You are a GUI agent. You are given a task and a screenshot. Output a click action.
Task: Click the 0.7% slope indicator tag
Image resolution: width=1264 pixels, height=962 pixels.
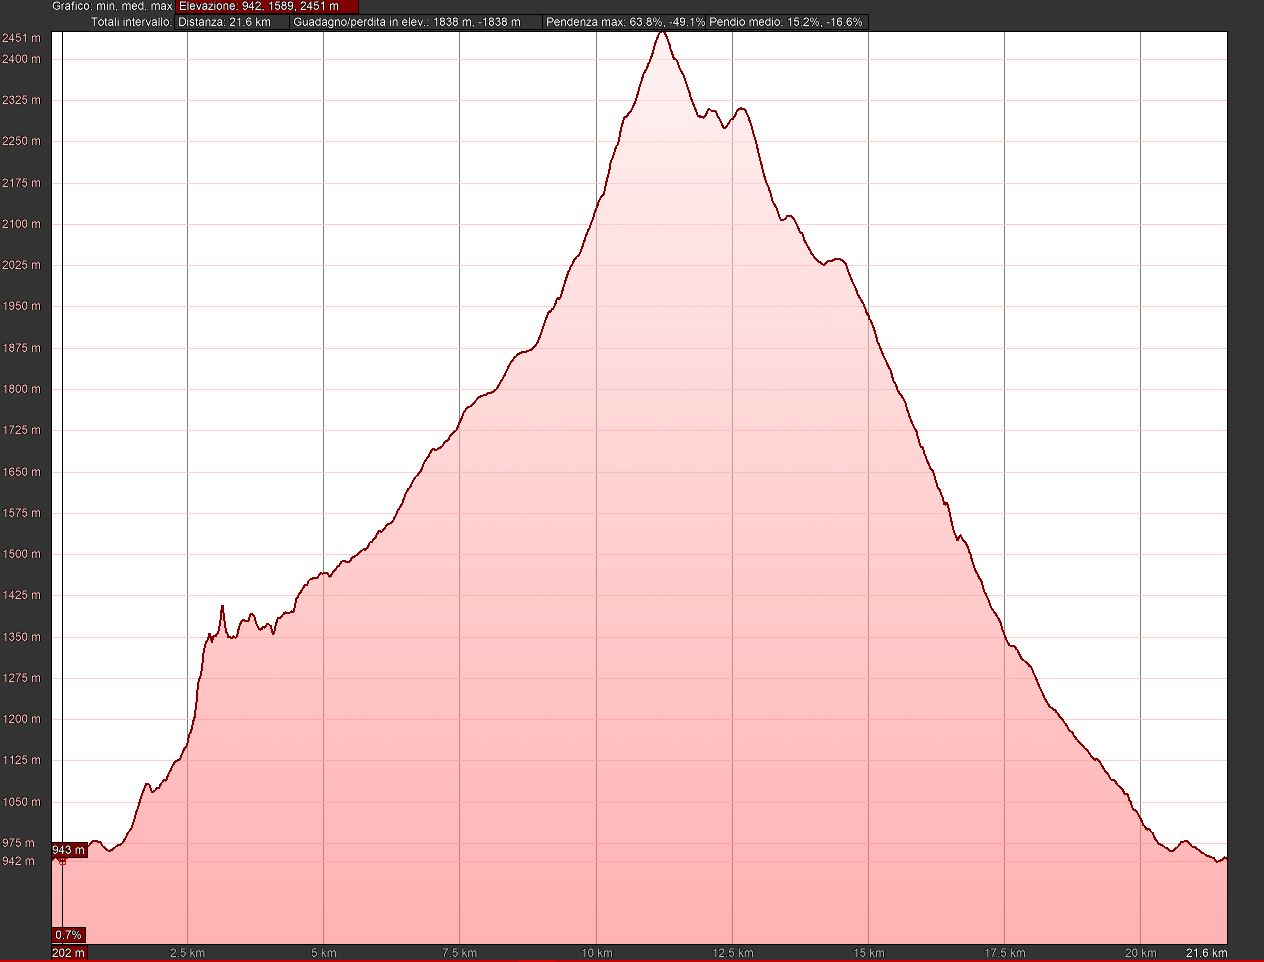tap(68, 935)
